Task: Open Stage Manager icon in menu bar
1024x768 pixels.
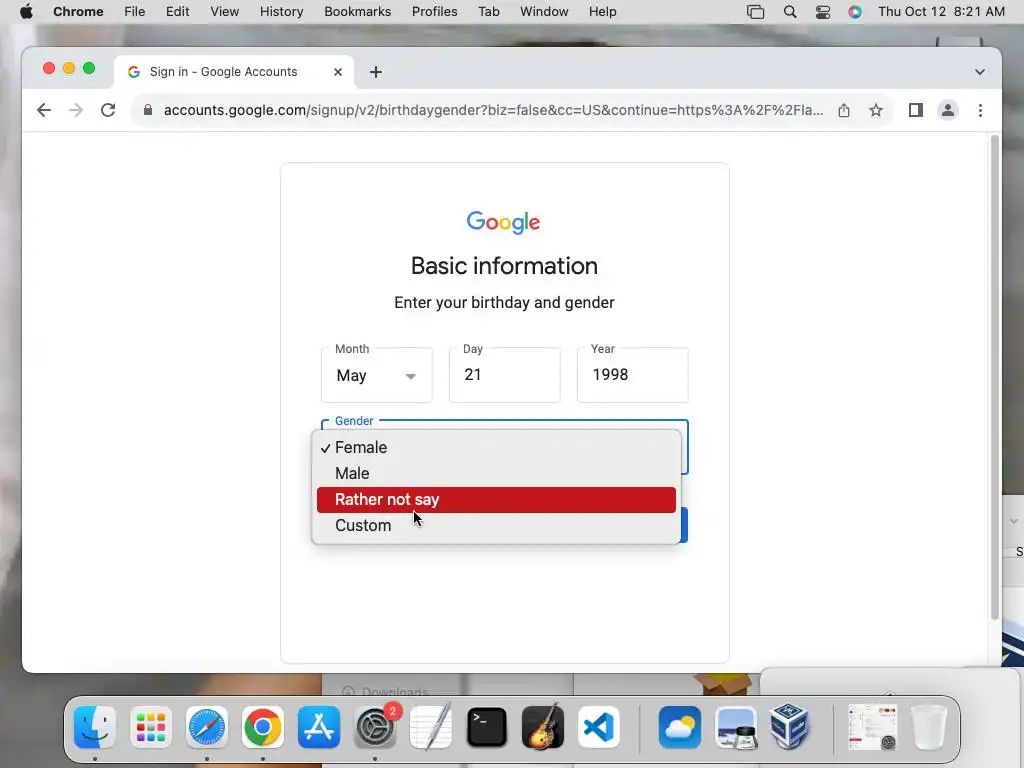Action: [756, 12]
